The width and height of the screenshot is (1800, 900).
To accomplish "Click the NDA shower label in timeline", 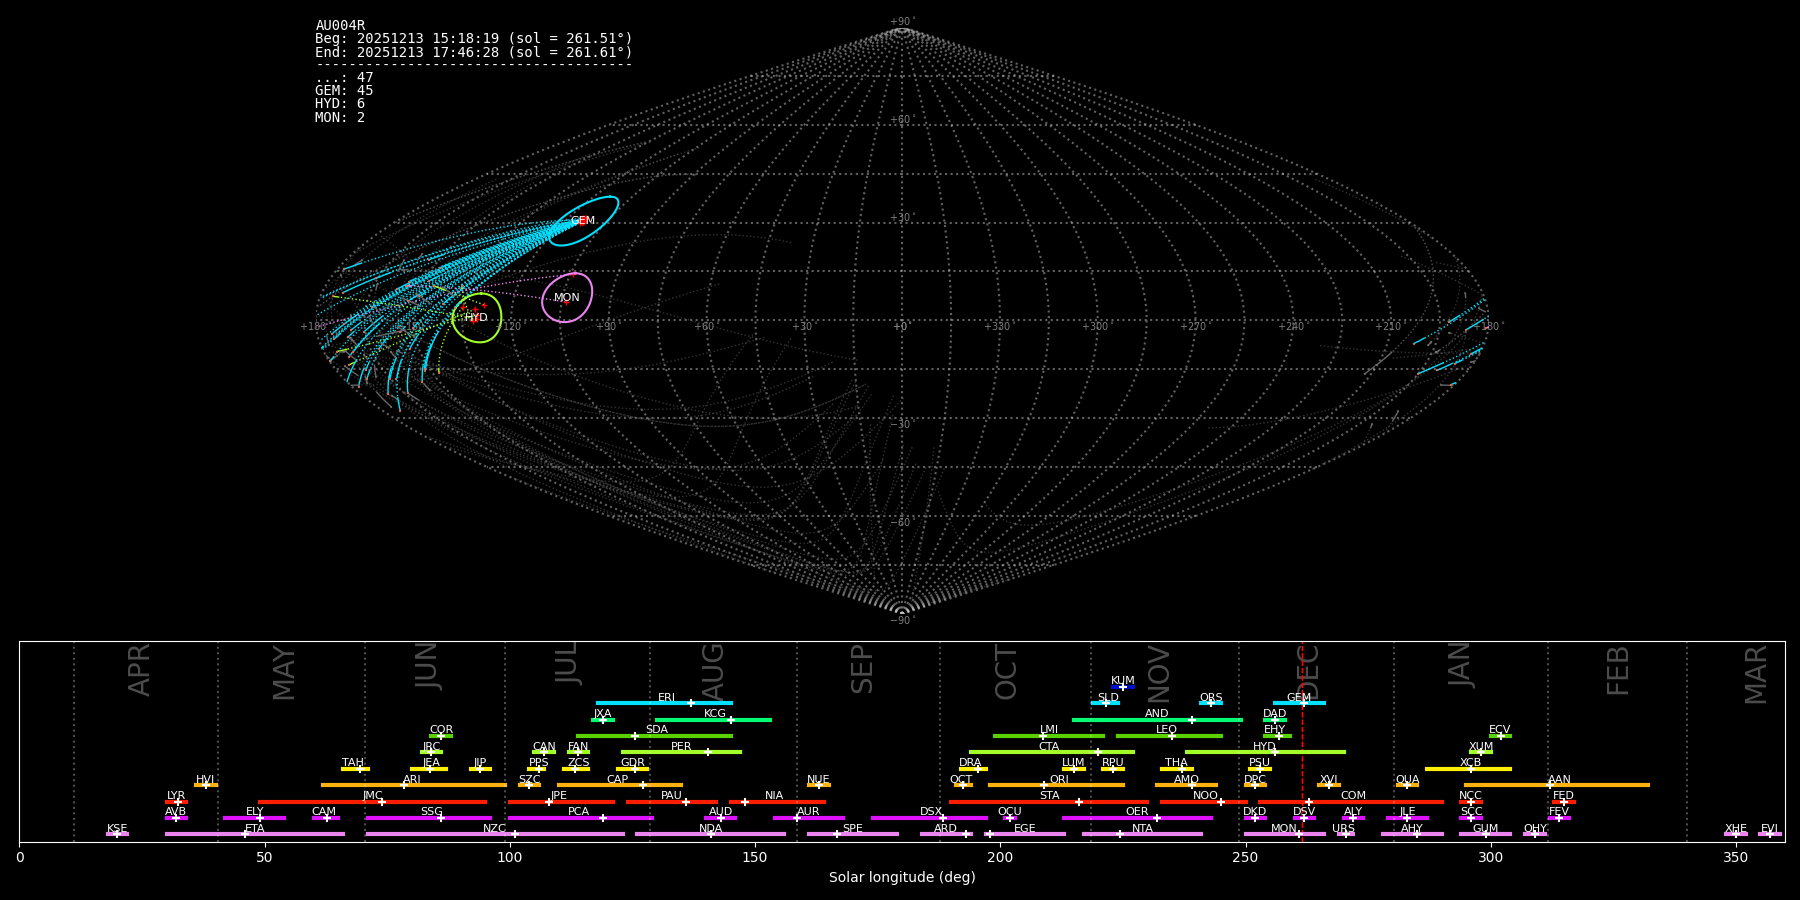I will click(710, 829).
